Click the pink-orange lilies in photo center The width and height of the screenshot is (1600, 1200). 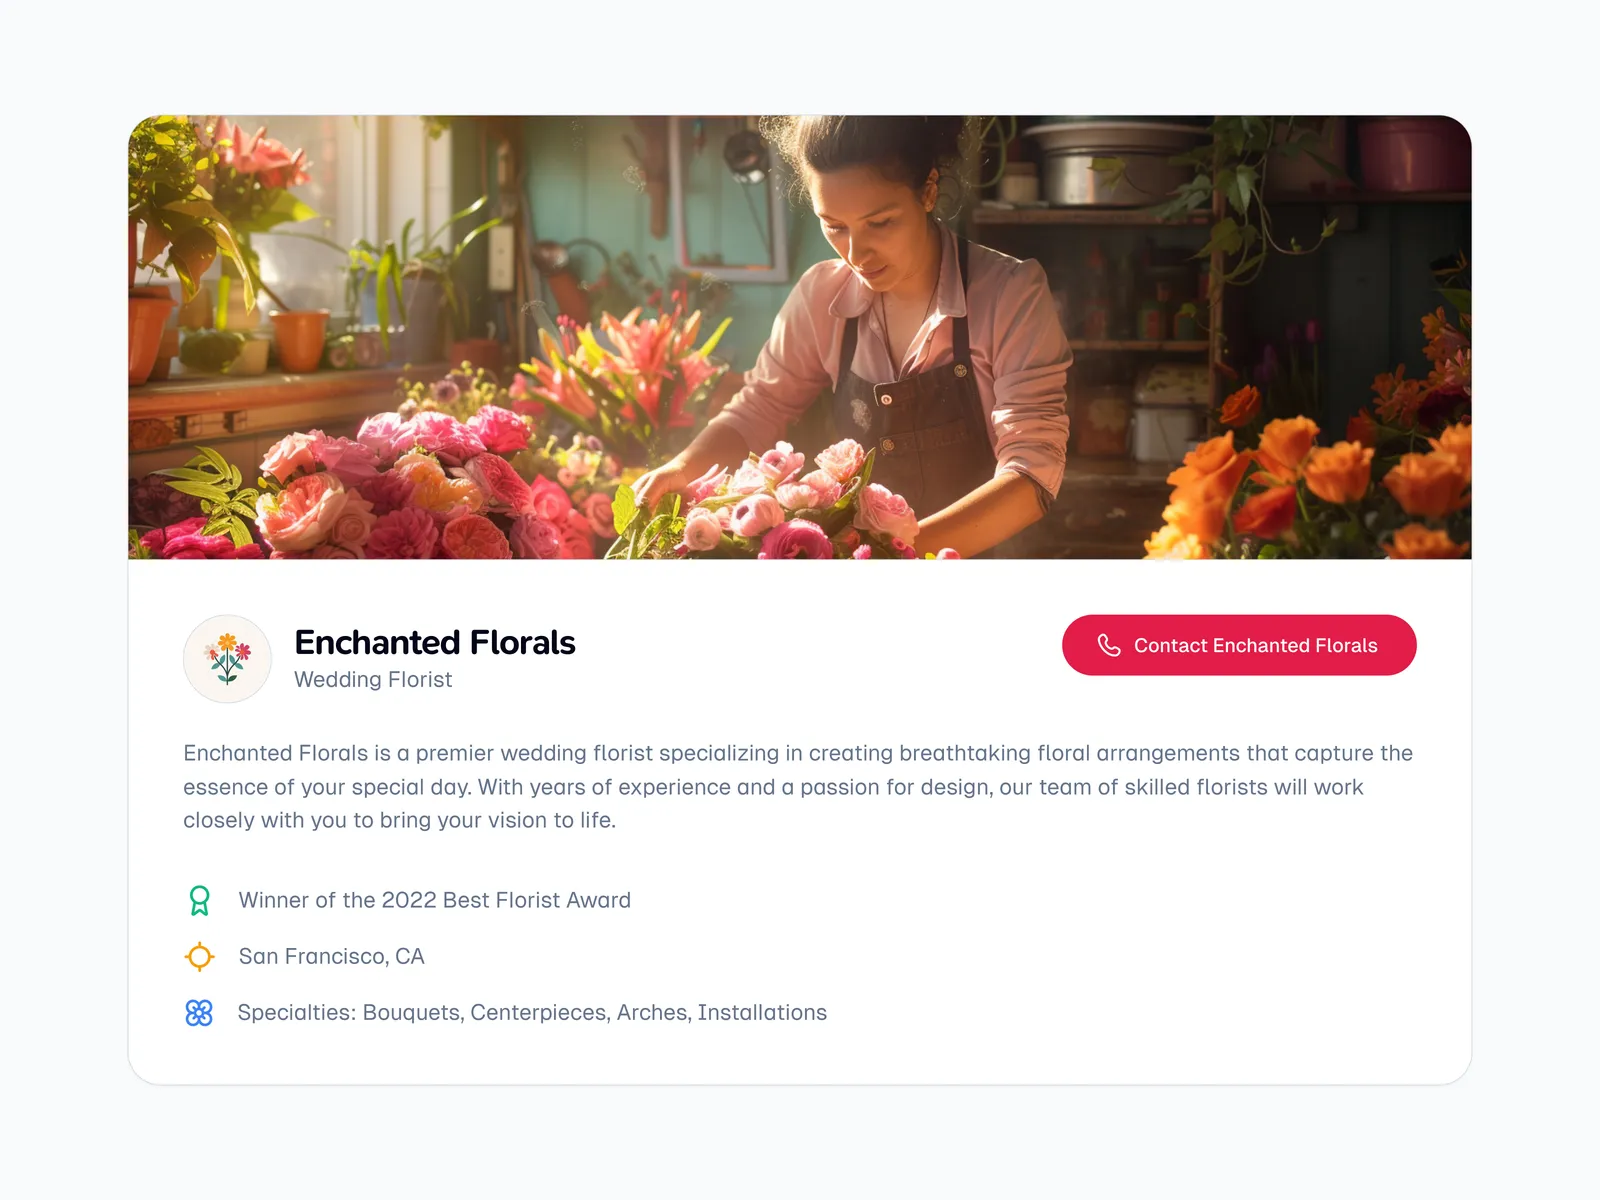625,368
